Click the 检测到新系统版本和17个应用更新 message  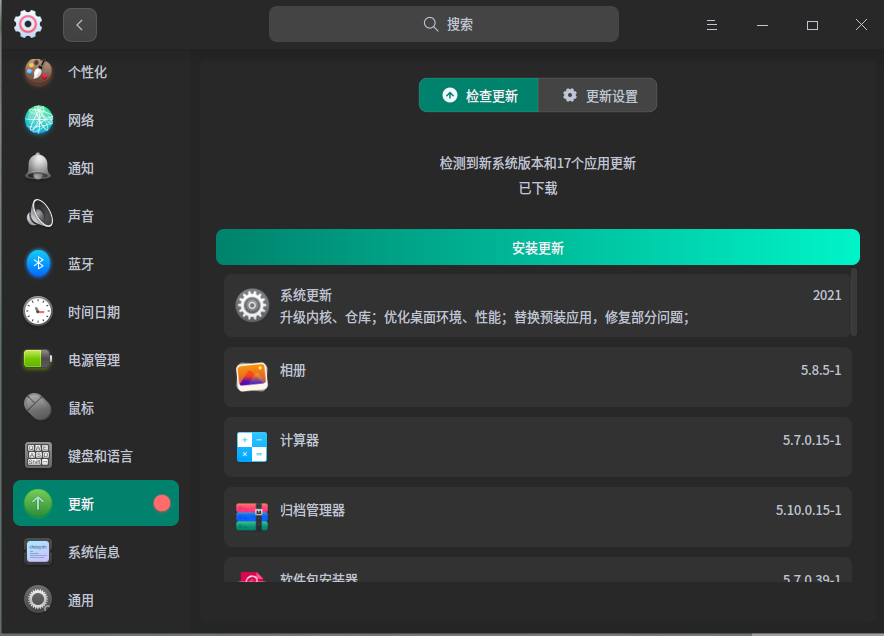538,164
